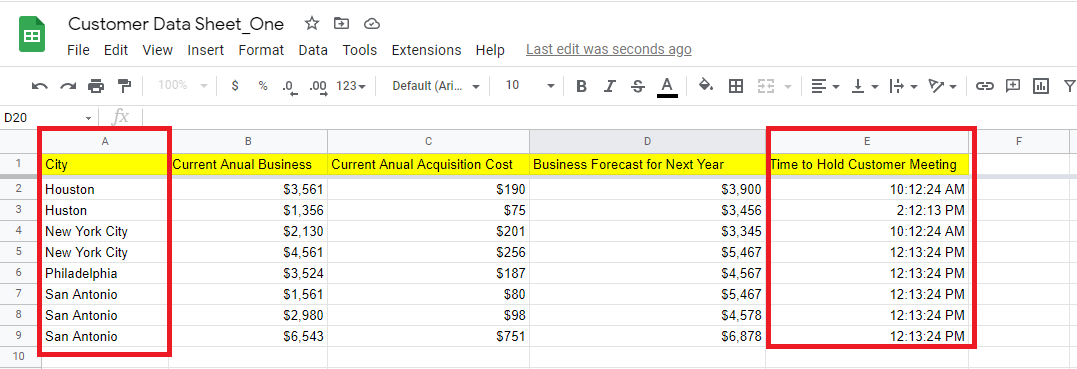Star this spreadsheet document
The image size is (1077, 369).
[x=312, y=24]
